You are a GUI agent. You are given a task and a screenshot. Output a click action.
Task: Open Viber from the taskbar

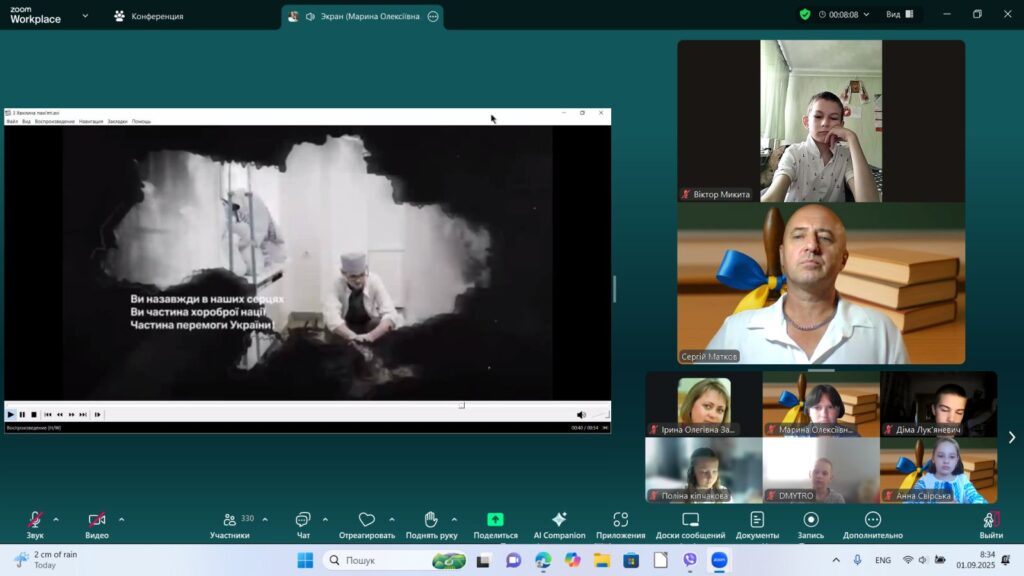690,560
